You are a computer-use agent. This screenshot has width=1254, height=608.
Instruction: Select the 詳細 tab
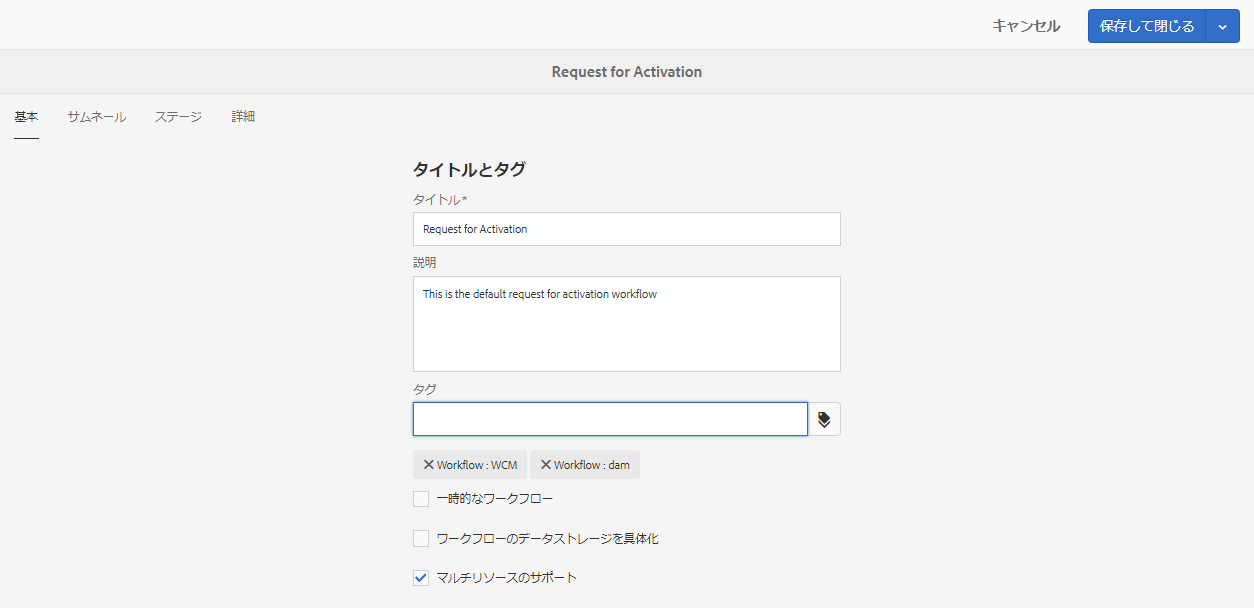coord(243,117)
